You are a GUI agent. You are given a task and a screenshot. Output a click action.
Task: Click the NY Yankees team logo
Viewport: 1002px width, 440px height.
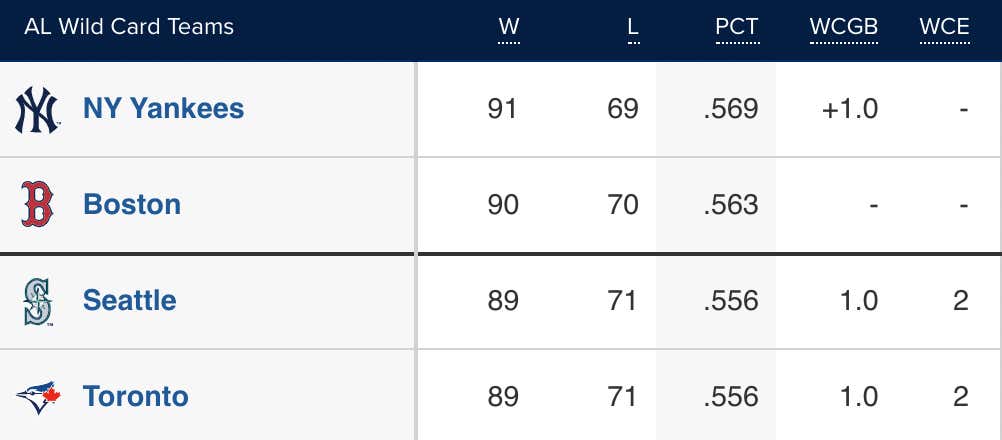pos(37,109)
